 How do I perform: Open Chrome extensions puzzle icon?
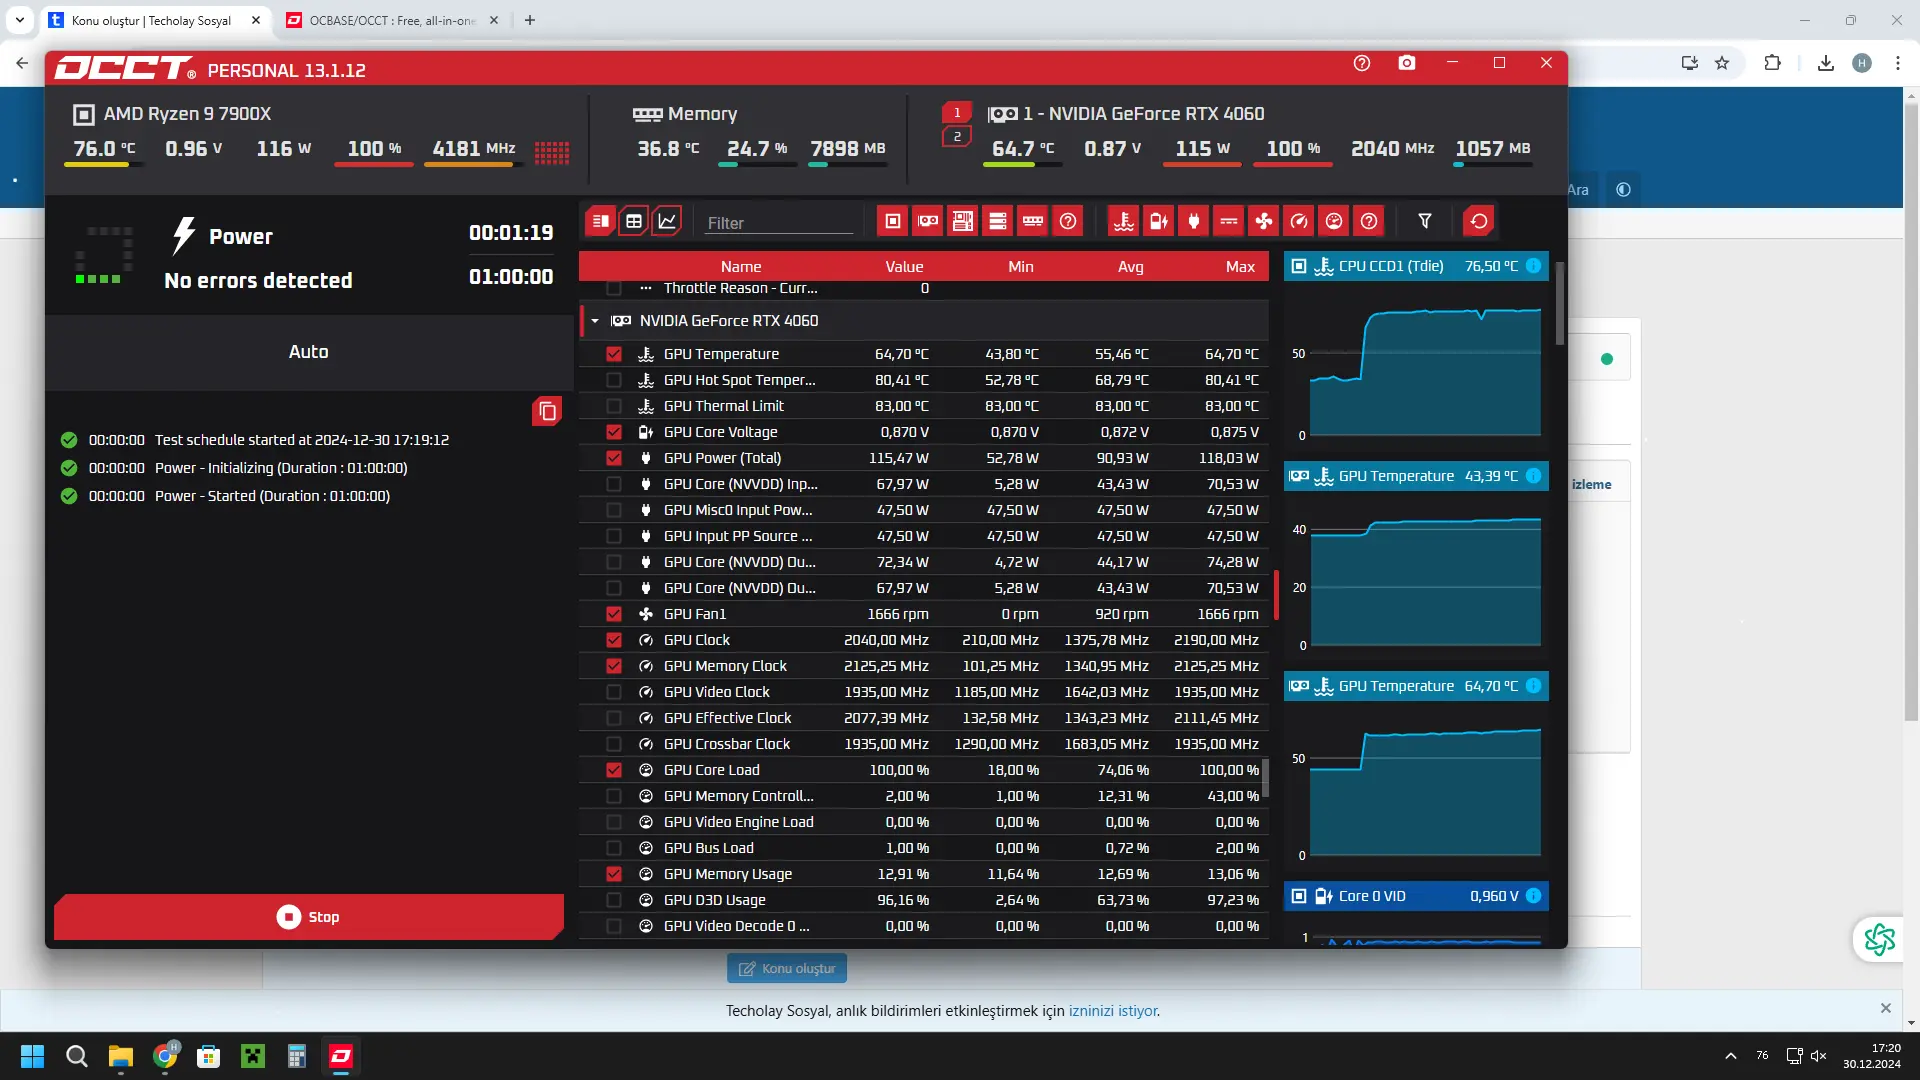(x=1772, y=63)
